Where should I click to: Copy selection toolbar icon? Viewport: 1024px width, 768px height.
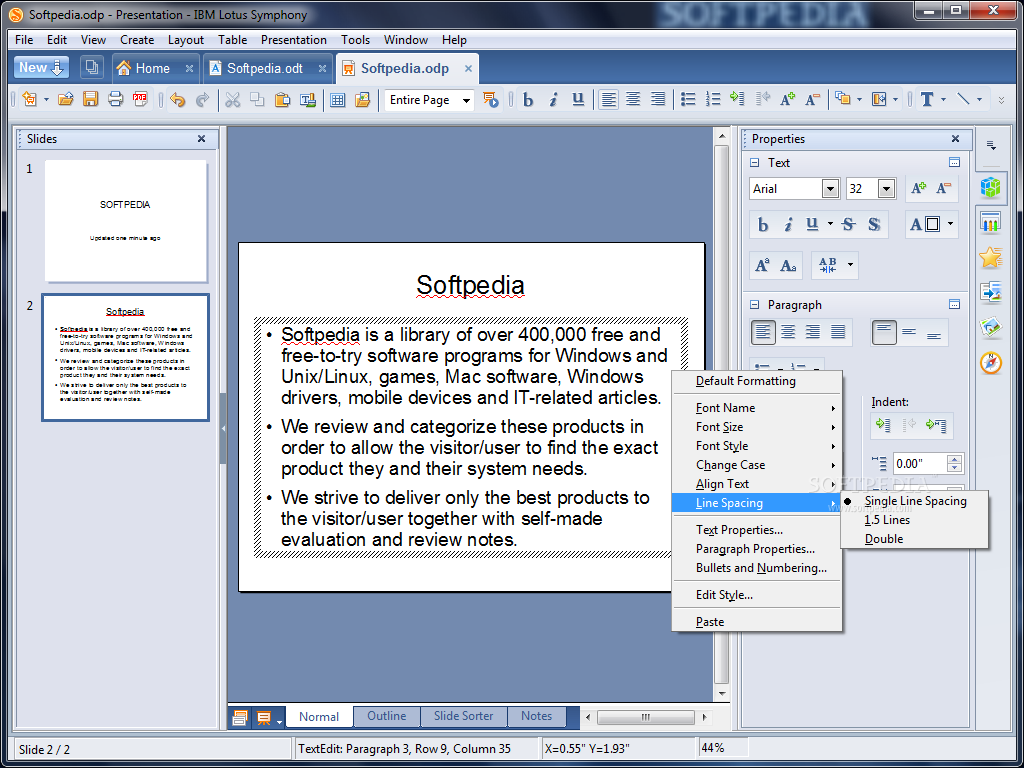click(x=257, y=100)
